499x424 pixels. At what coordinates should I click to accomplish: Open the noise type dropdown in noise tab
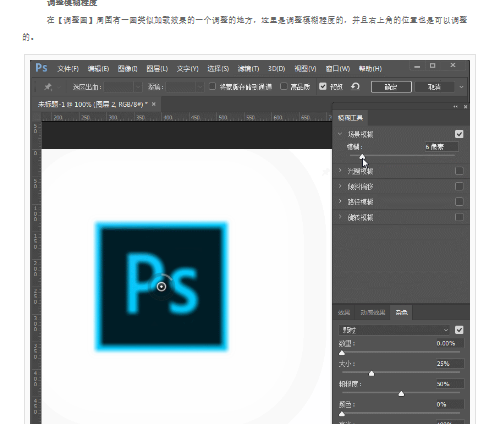394,330
